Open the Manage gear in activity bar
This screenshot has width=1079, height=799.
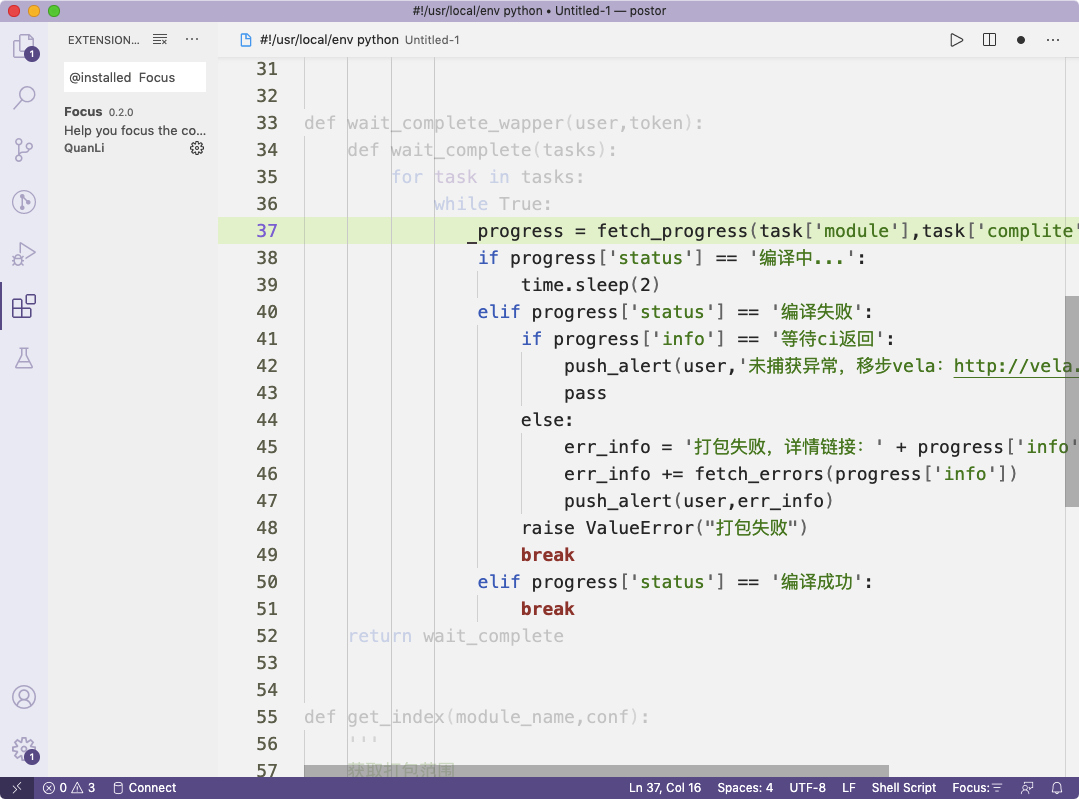(x=24, y=749)
